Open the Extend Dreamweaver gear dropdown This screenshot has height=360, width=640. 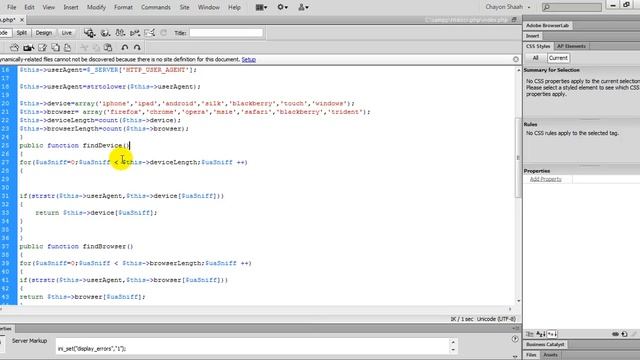[282, 7]
